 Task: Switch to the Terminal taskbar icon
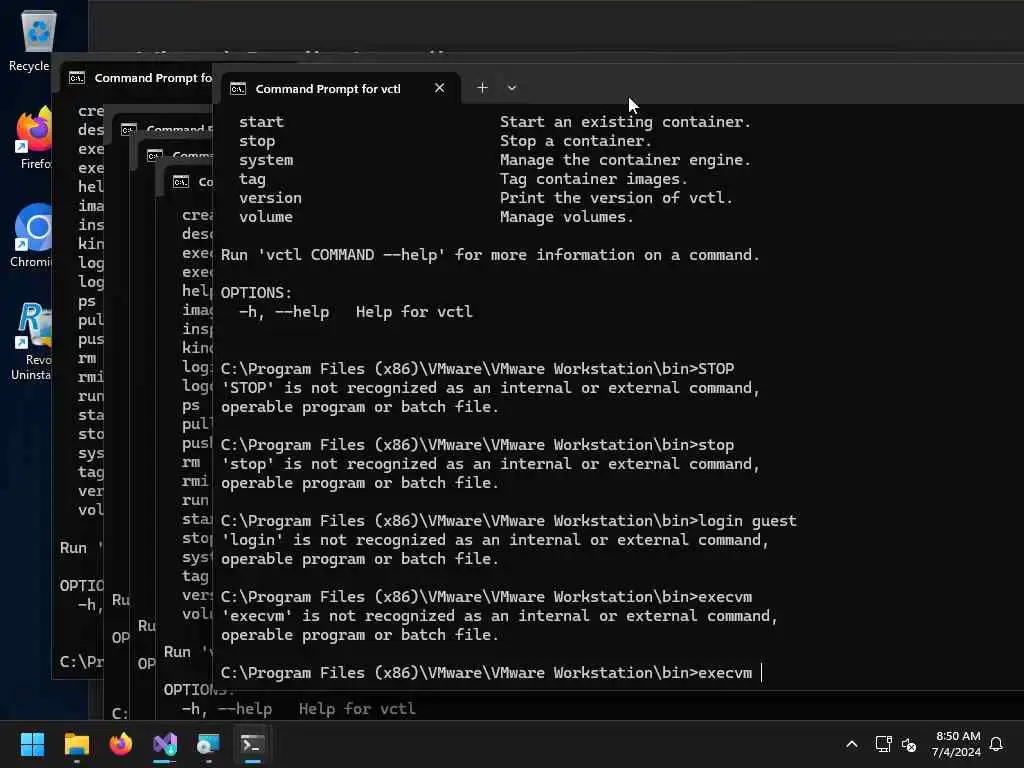coord(252,744)
